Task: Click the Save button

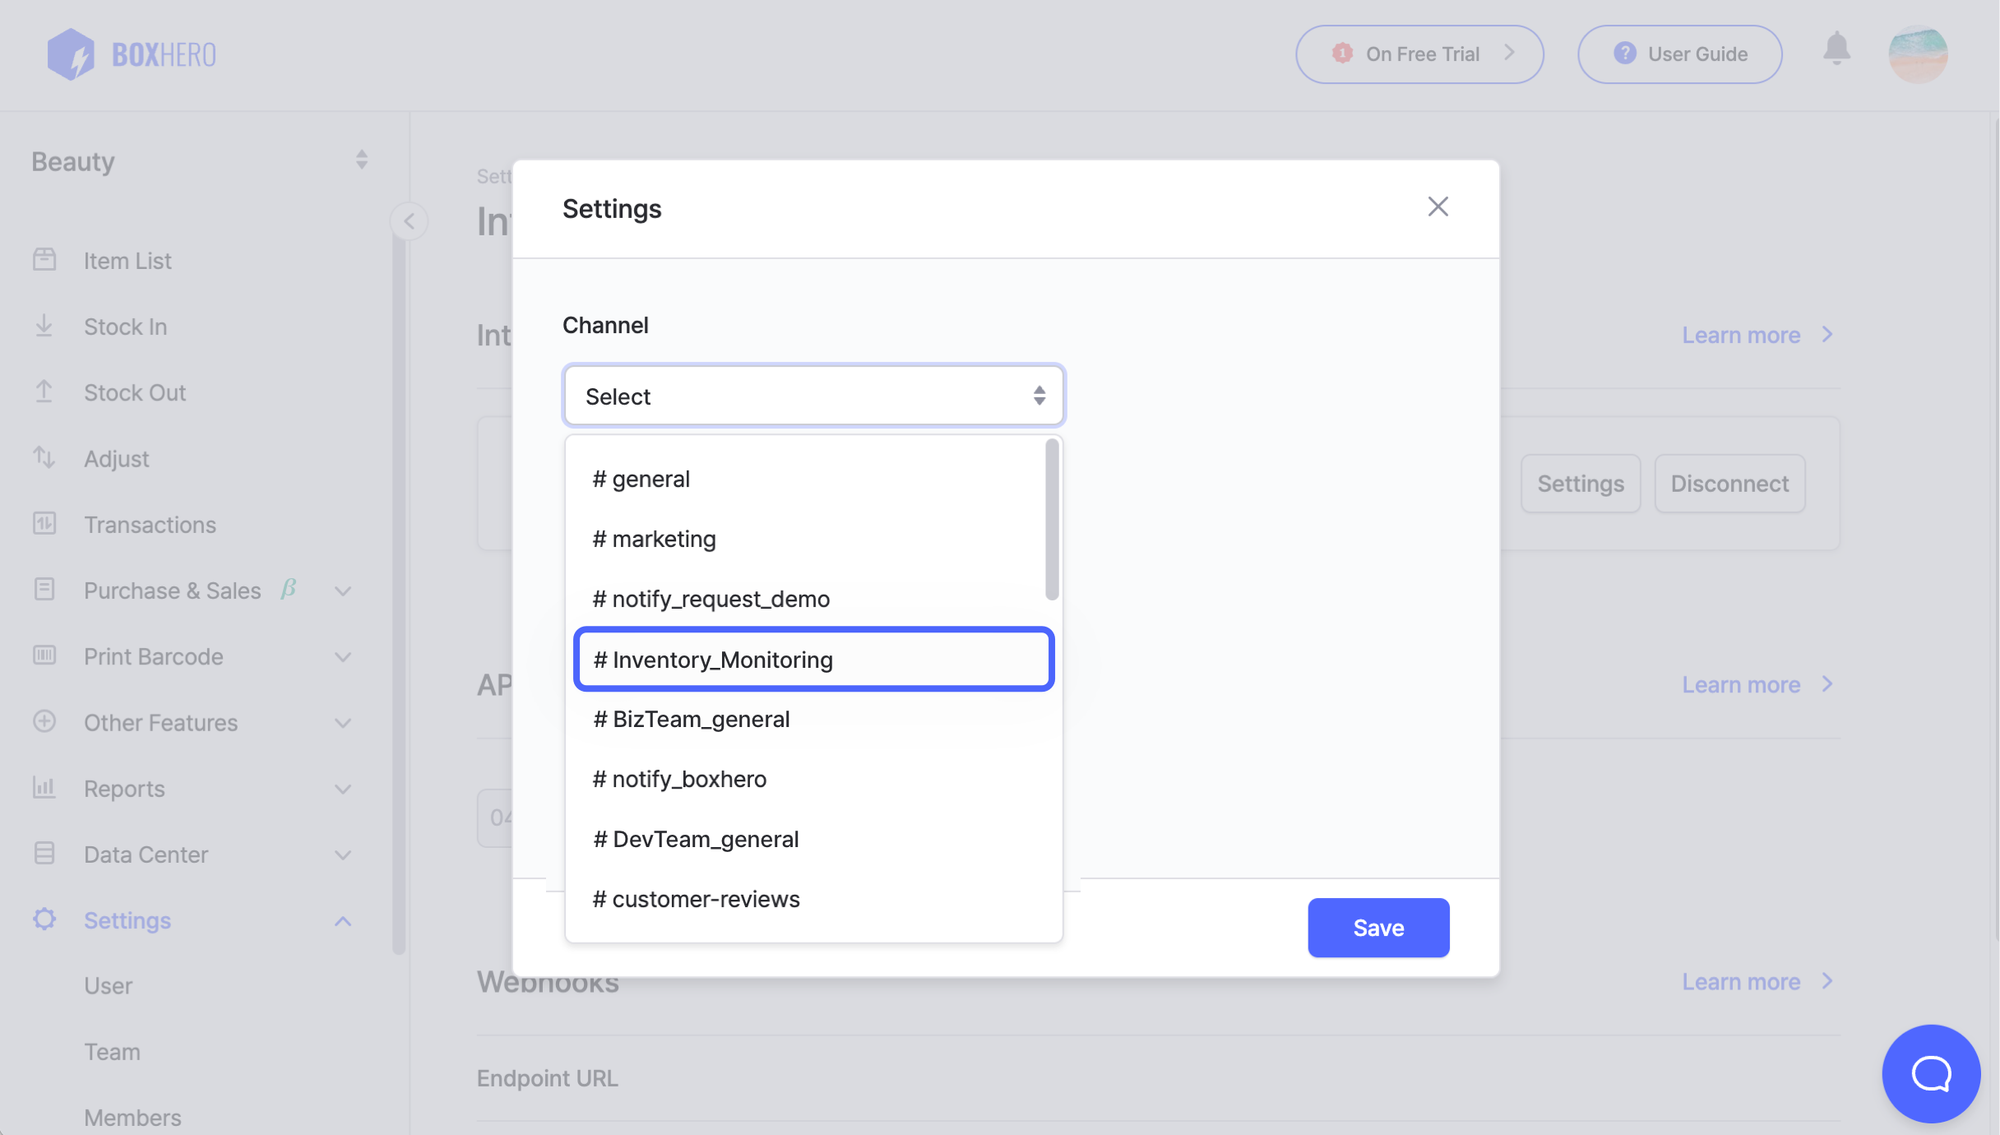Action: click(x=1377, y=927)
